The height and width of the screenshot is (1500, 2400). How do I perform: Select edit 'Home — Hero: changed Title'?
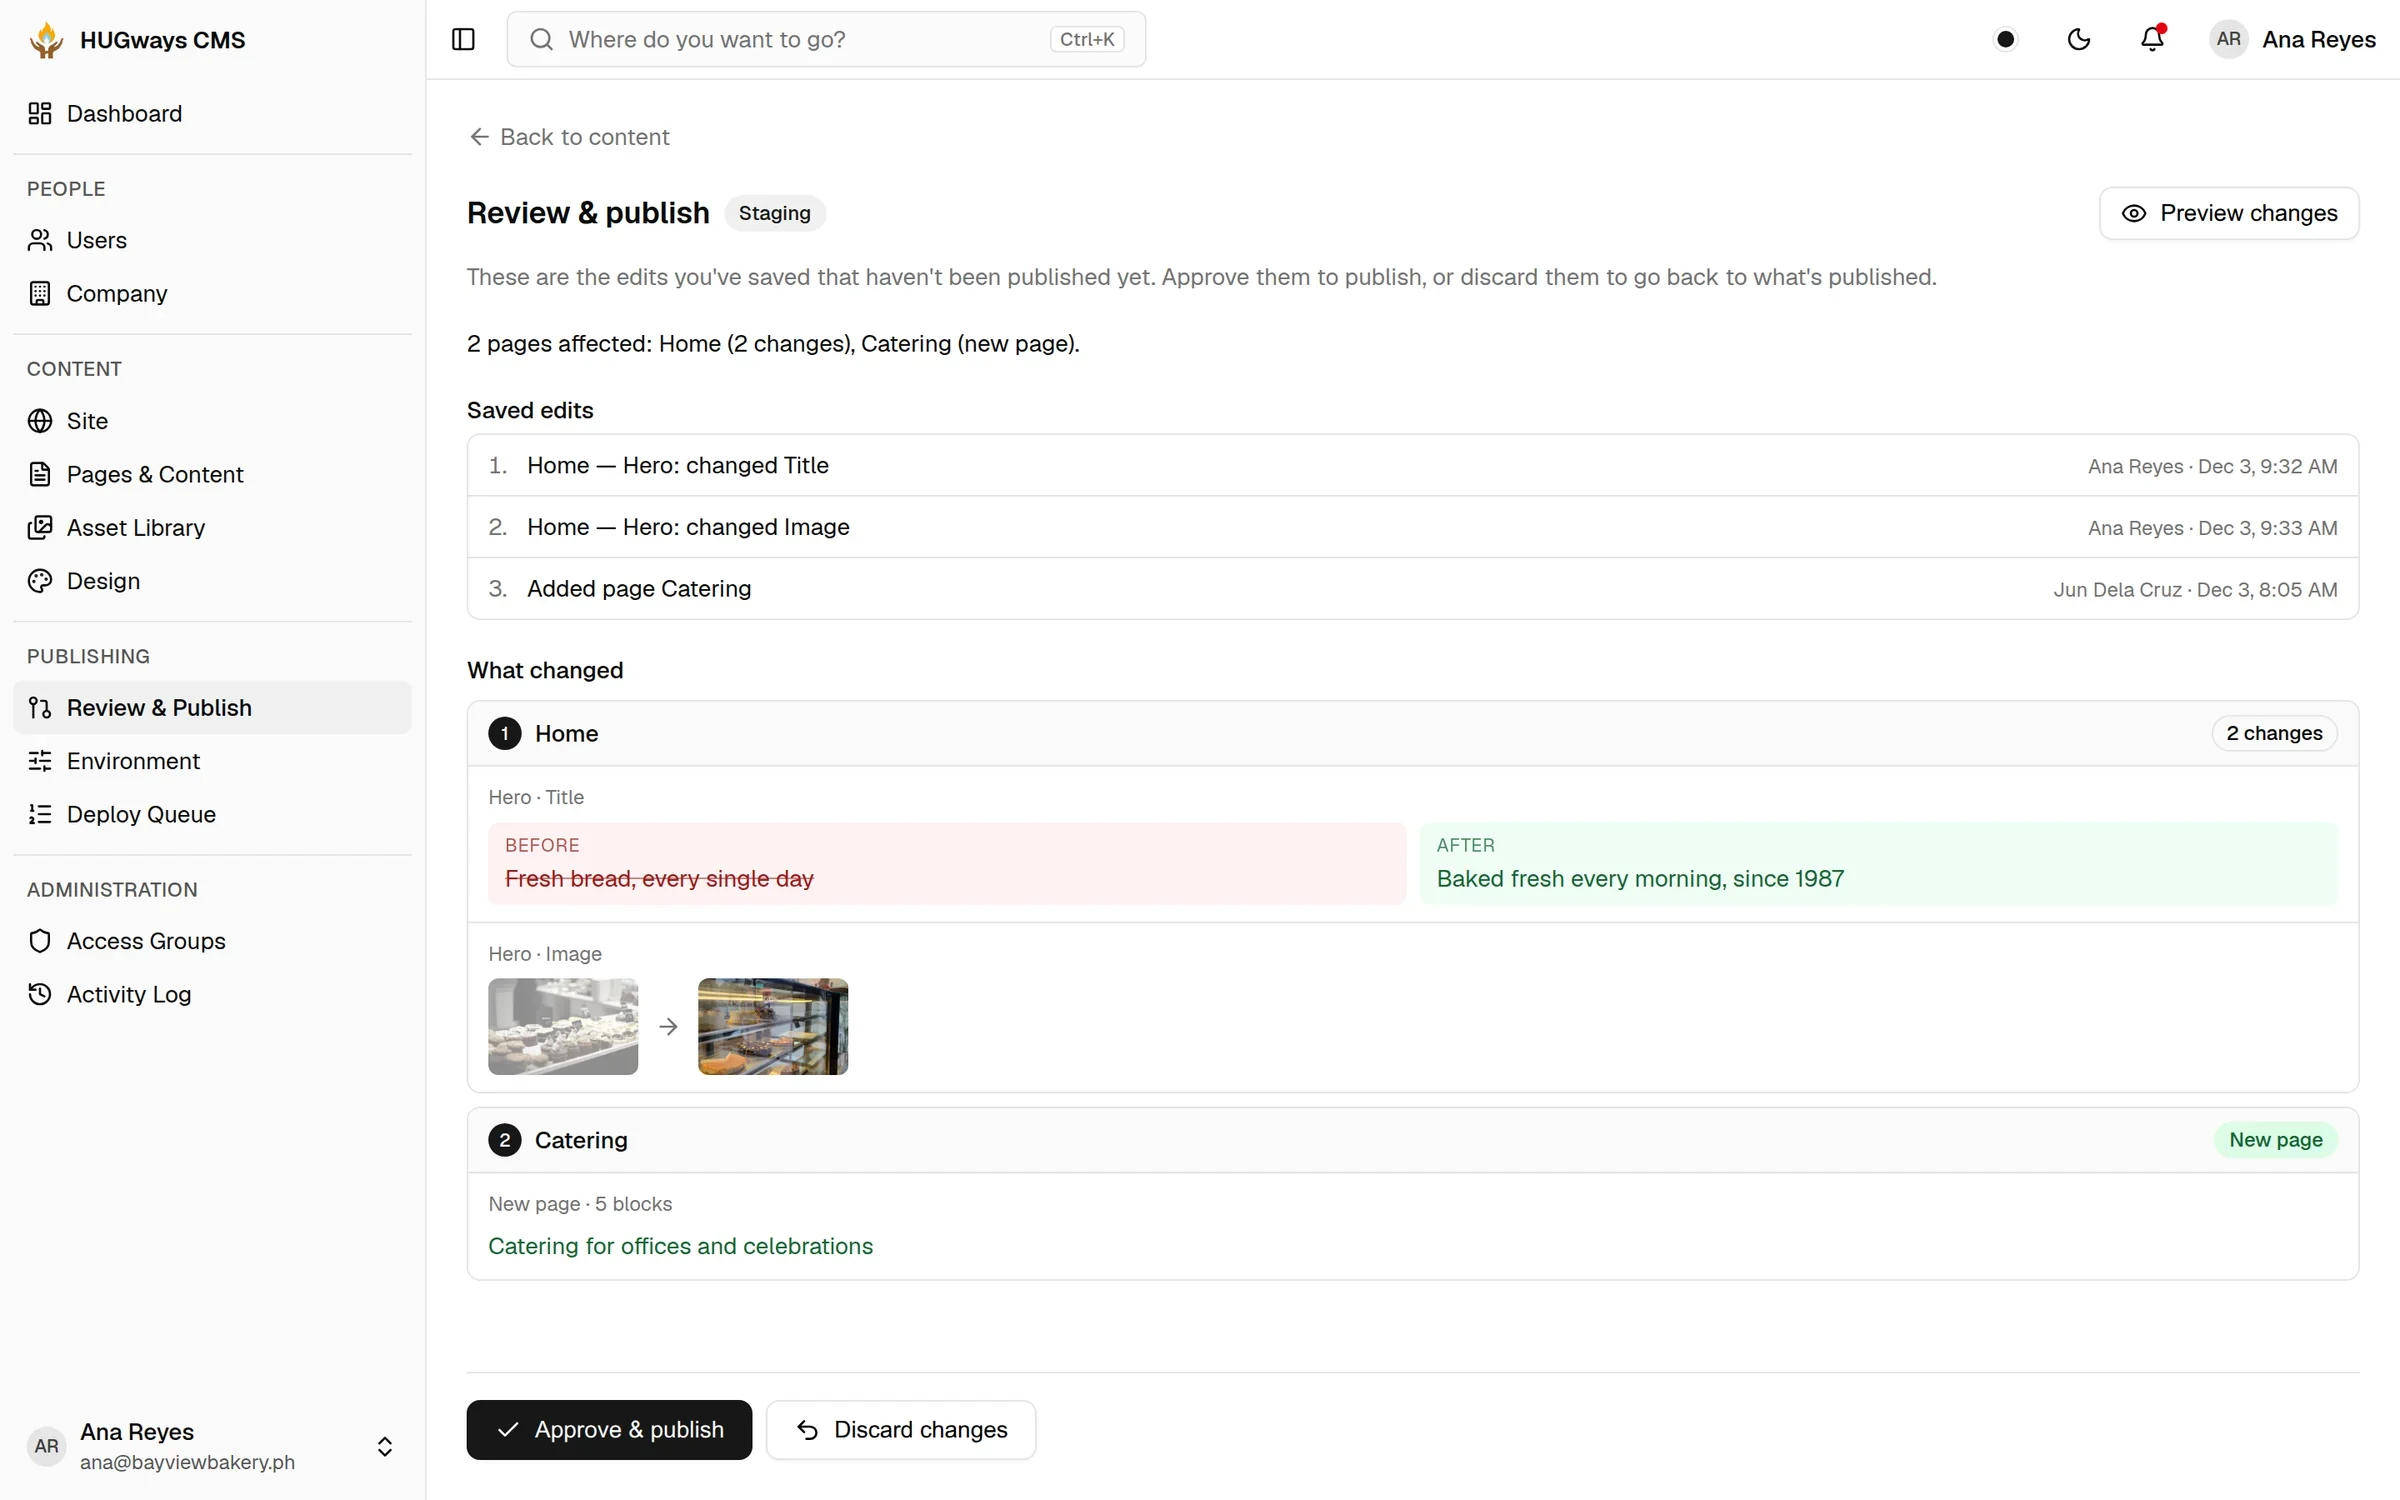pyautogui.click(x=1412, y=465)
